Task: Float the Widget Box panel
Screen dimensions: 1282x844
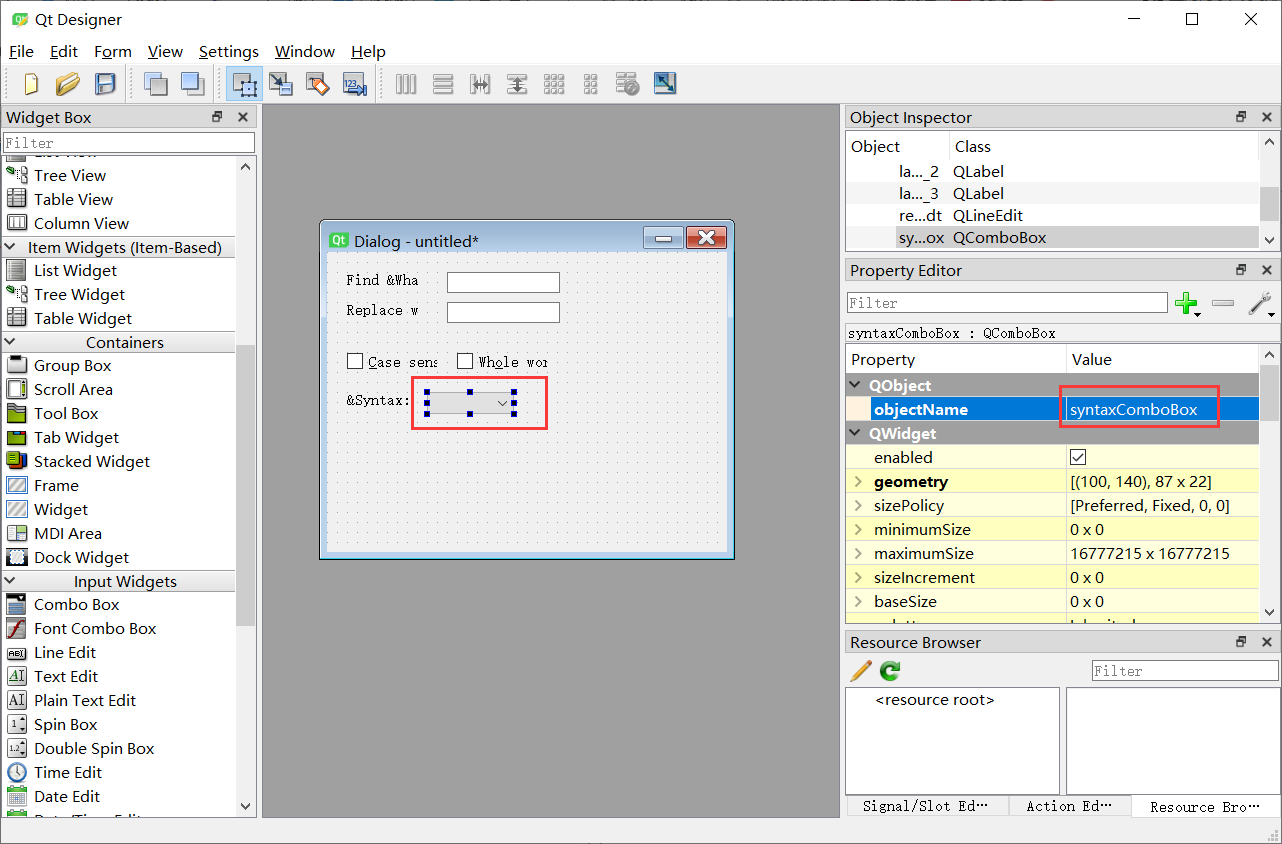Action: pos(217,117)
